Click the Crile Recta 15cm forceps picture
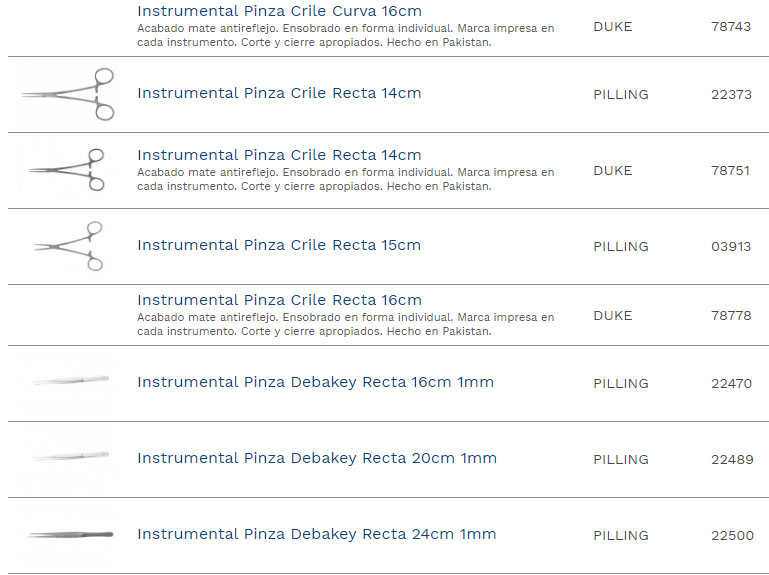The image size is (769, 575). point(69,246)
